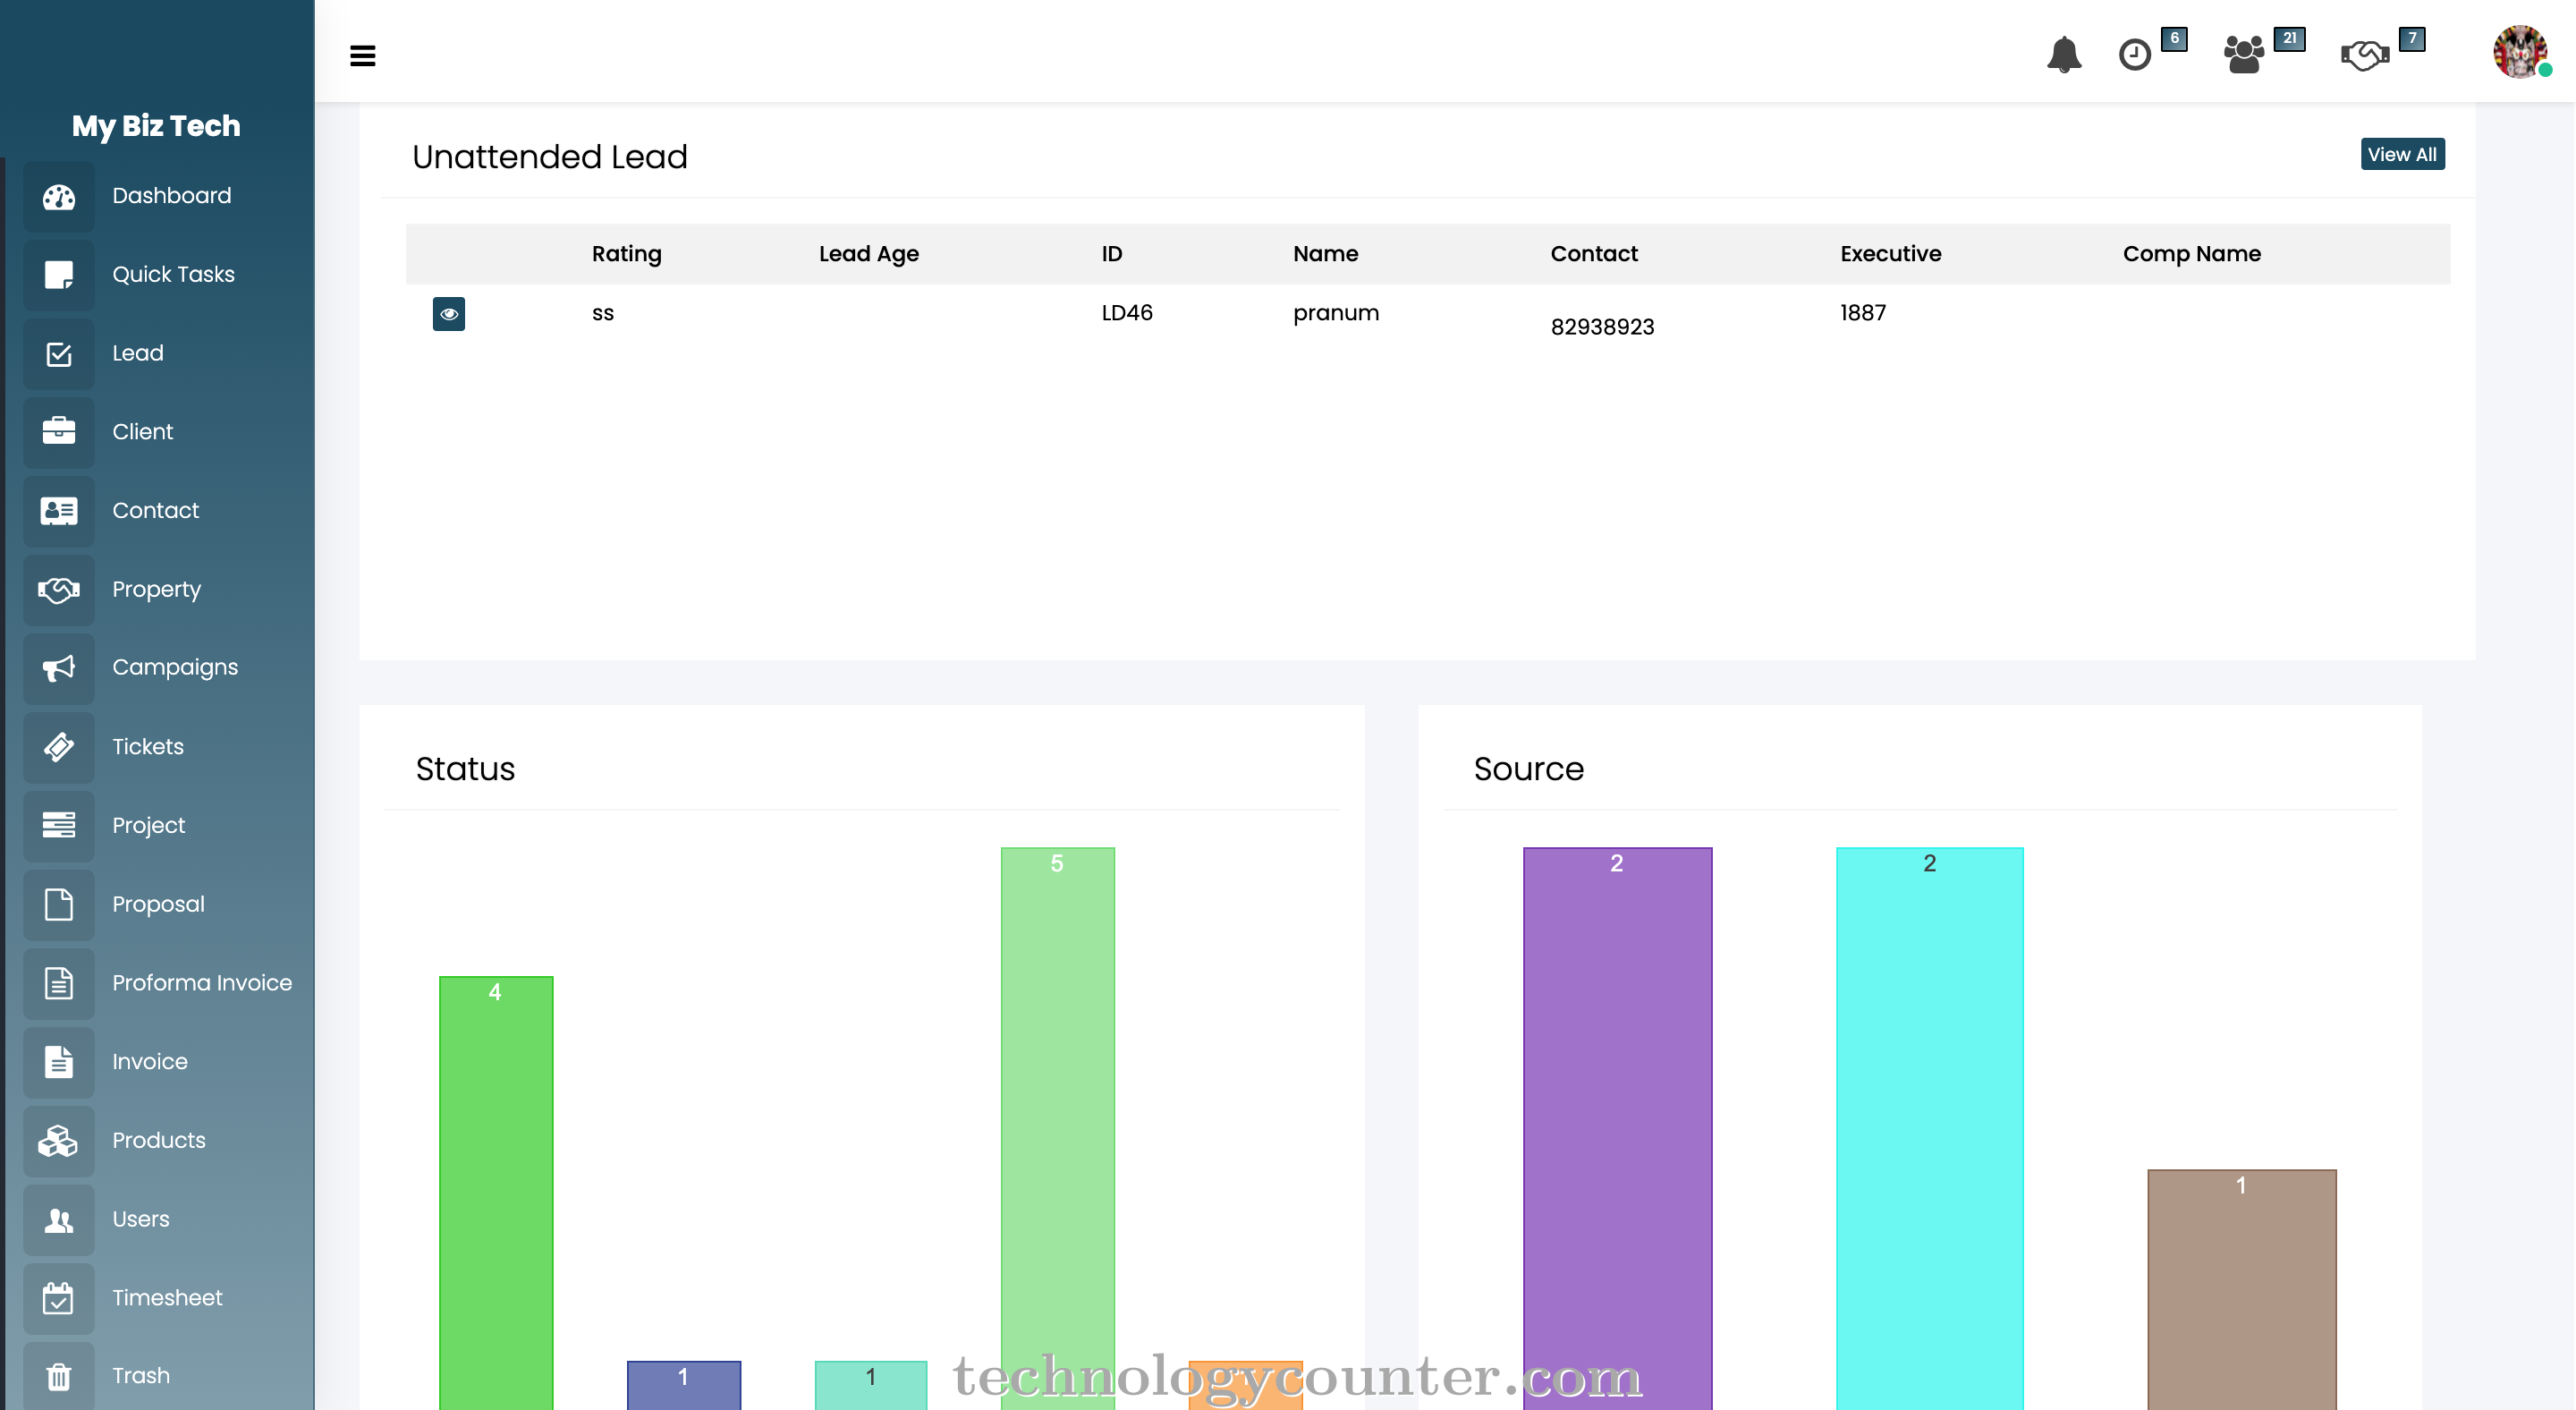Click the badge showing 21

point(2289,39)
